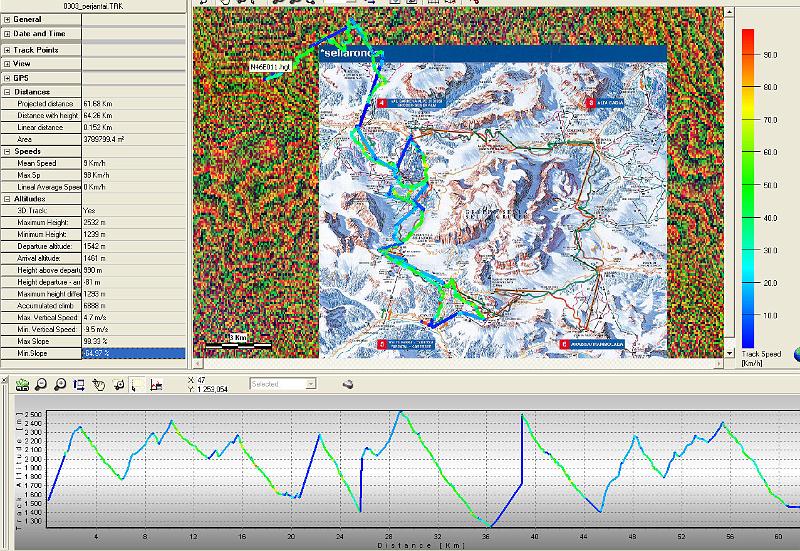This screenshot has height=551, width=800.
Task: Zoom out the altitude graph
Action: [41, 385]
